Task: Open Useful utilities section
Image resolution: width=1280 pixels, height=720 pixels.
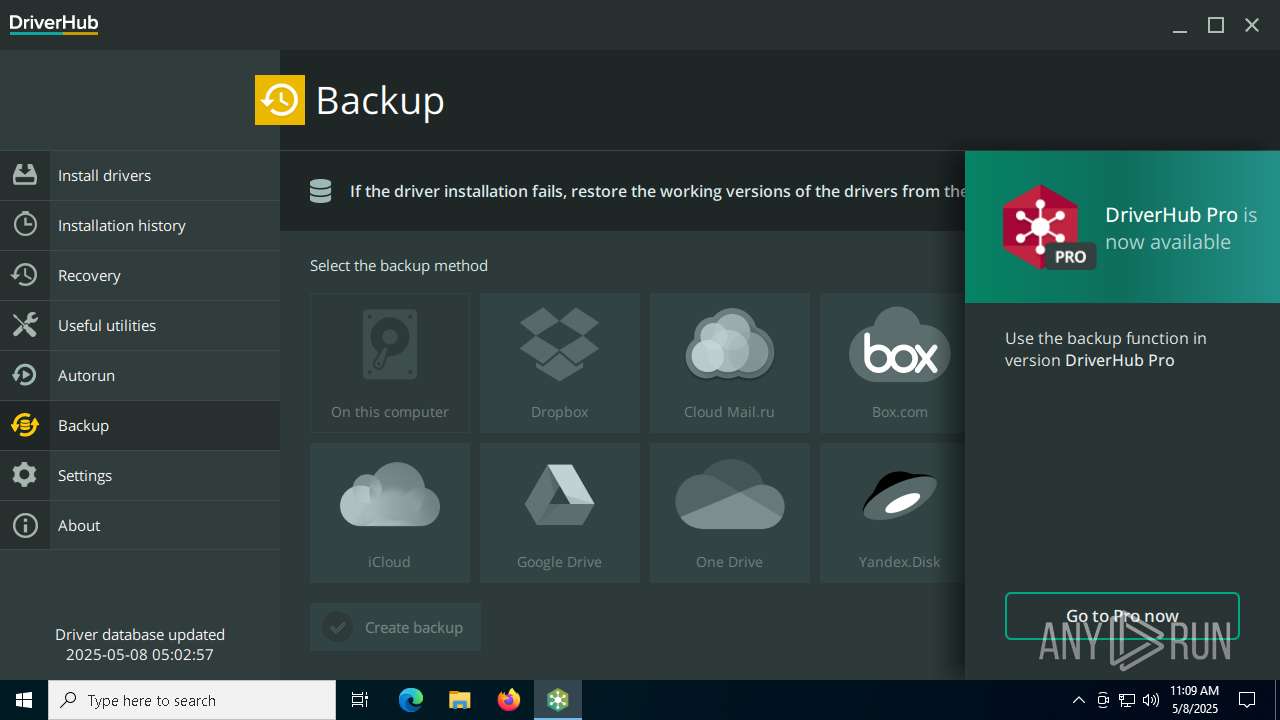Action: tap(140, 325)
